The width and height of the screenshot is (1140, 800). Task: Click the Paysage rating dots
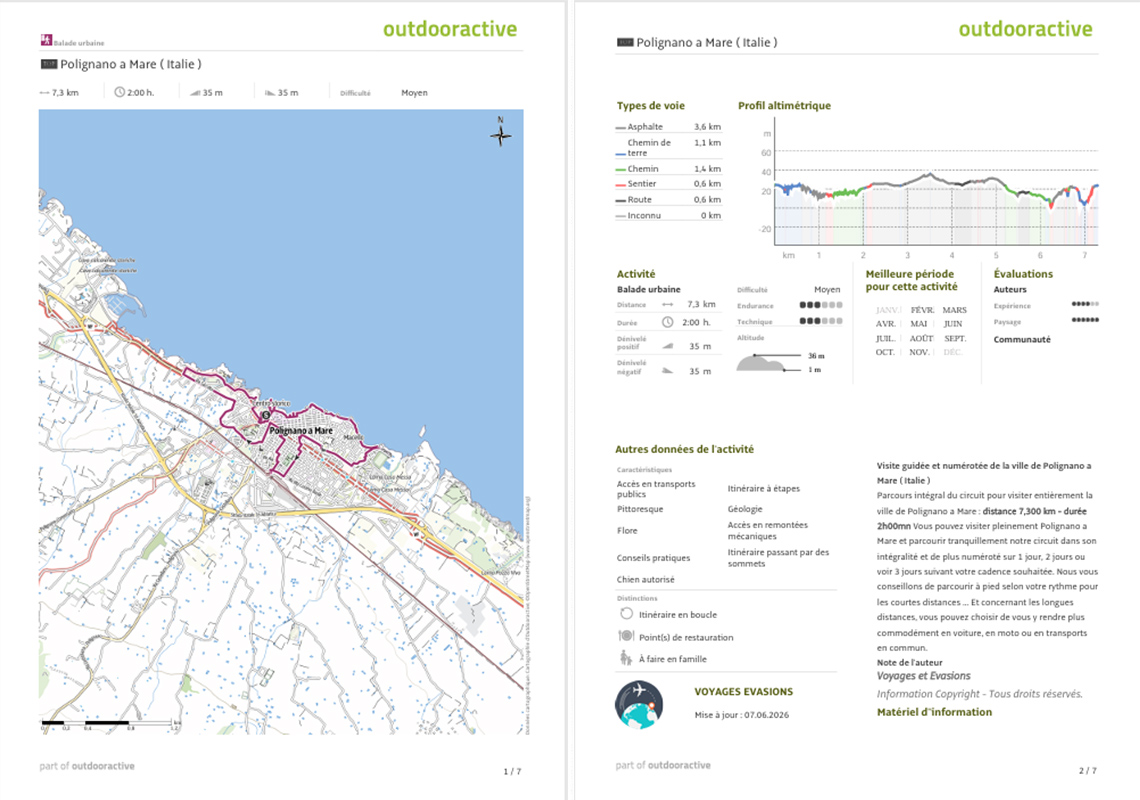click(x=1085, y=320)
